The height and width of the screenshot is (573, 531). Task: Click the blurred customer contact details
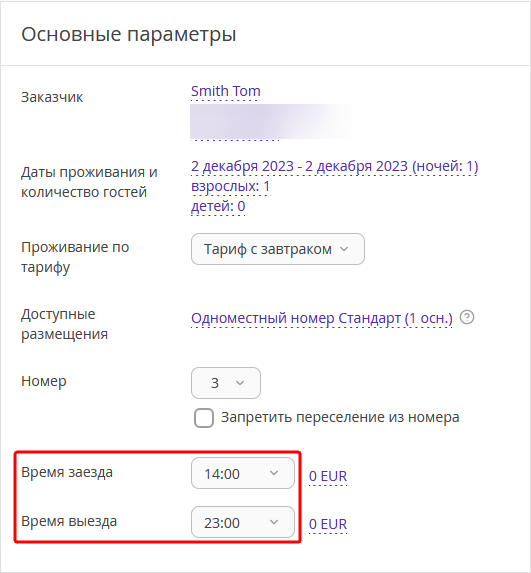coord(270,122)
